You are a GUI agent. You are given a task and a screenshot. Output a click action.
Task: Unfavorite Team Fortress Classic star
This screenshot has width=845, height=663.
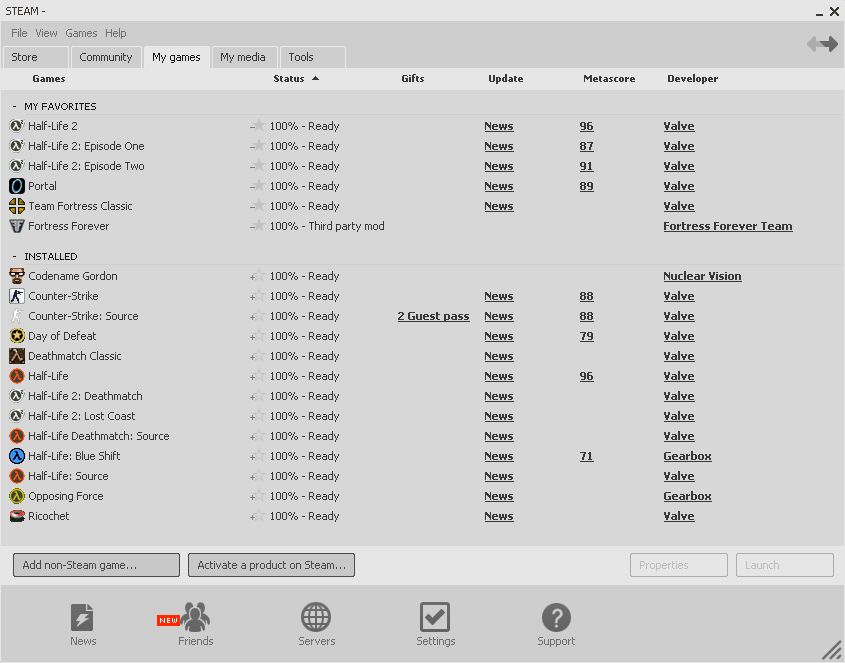[257, 206]
